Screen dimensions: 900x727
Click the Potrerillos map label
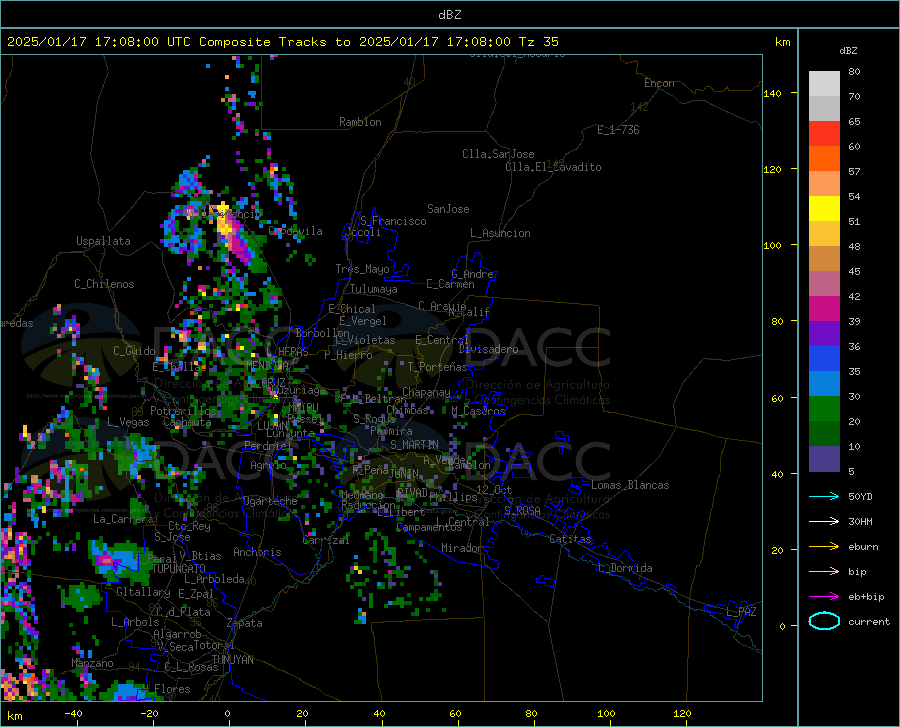click(x=183, y=411)
